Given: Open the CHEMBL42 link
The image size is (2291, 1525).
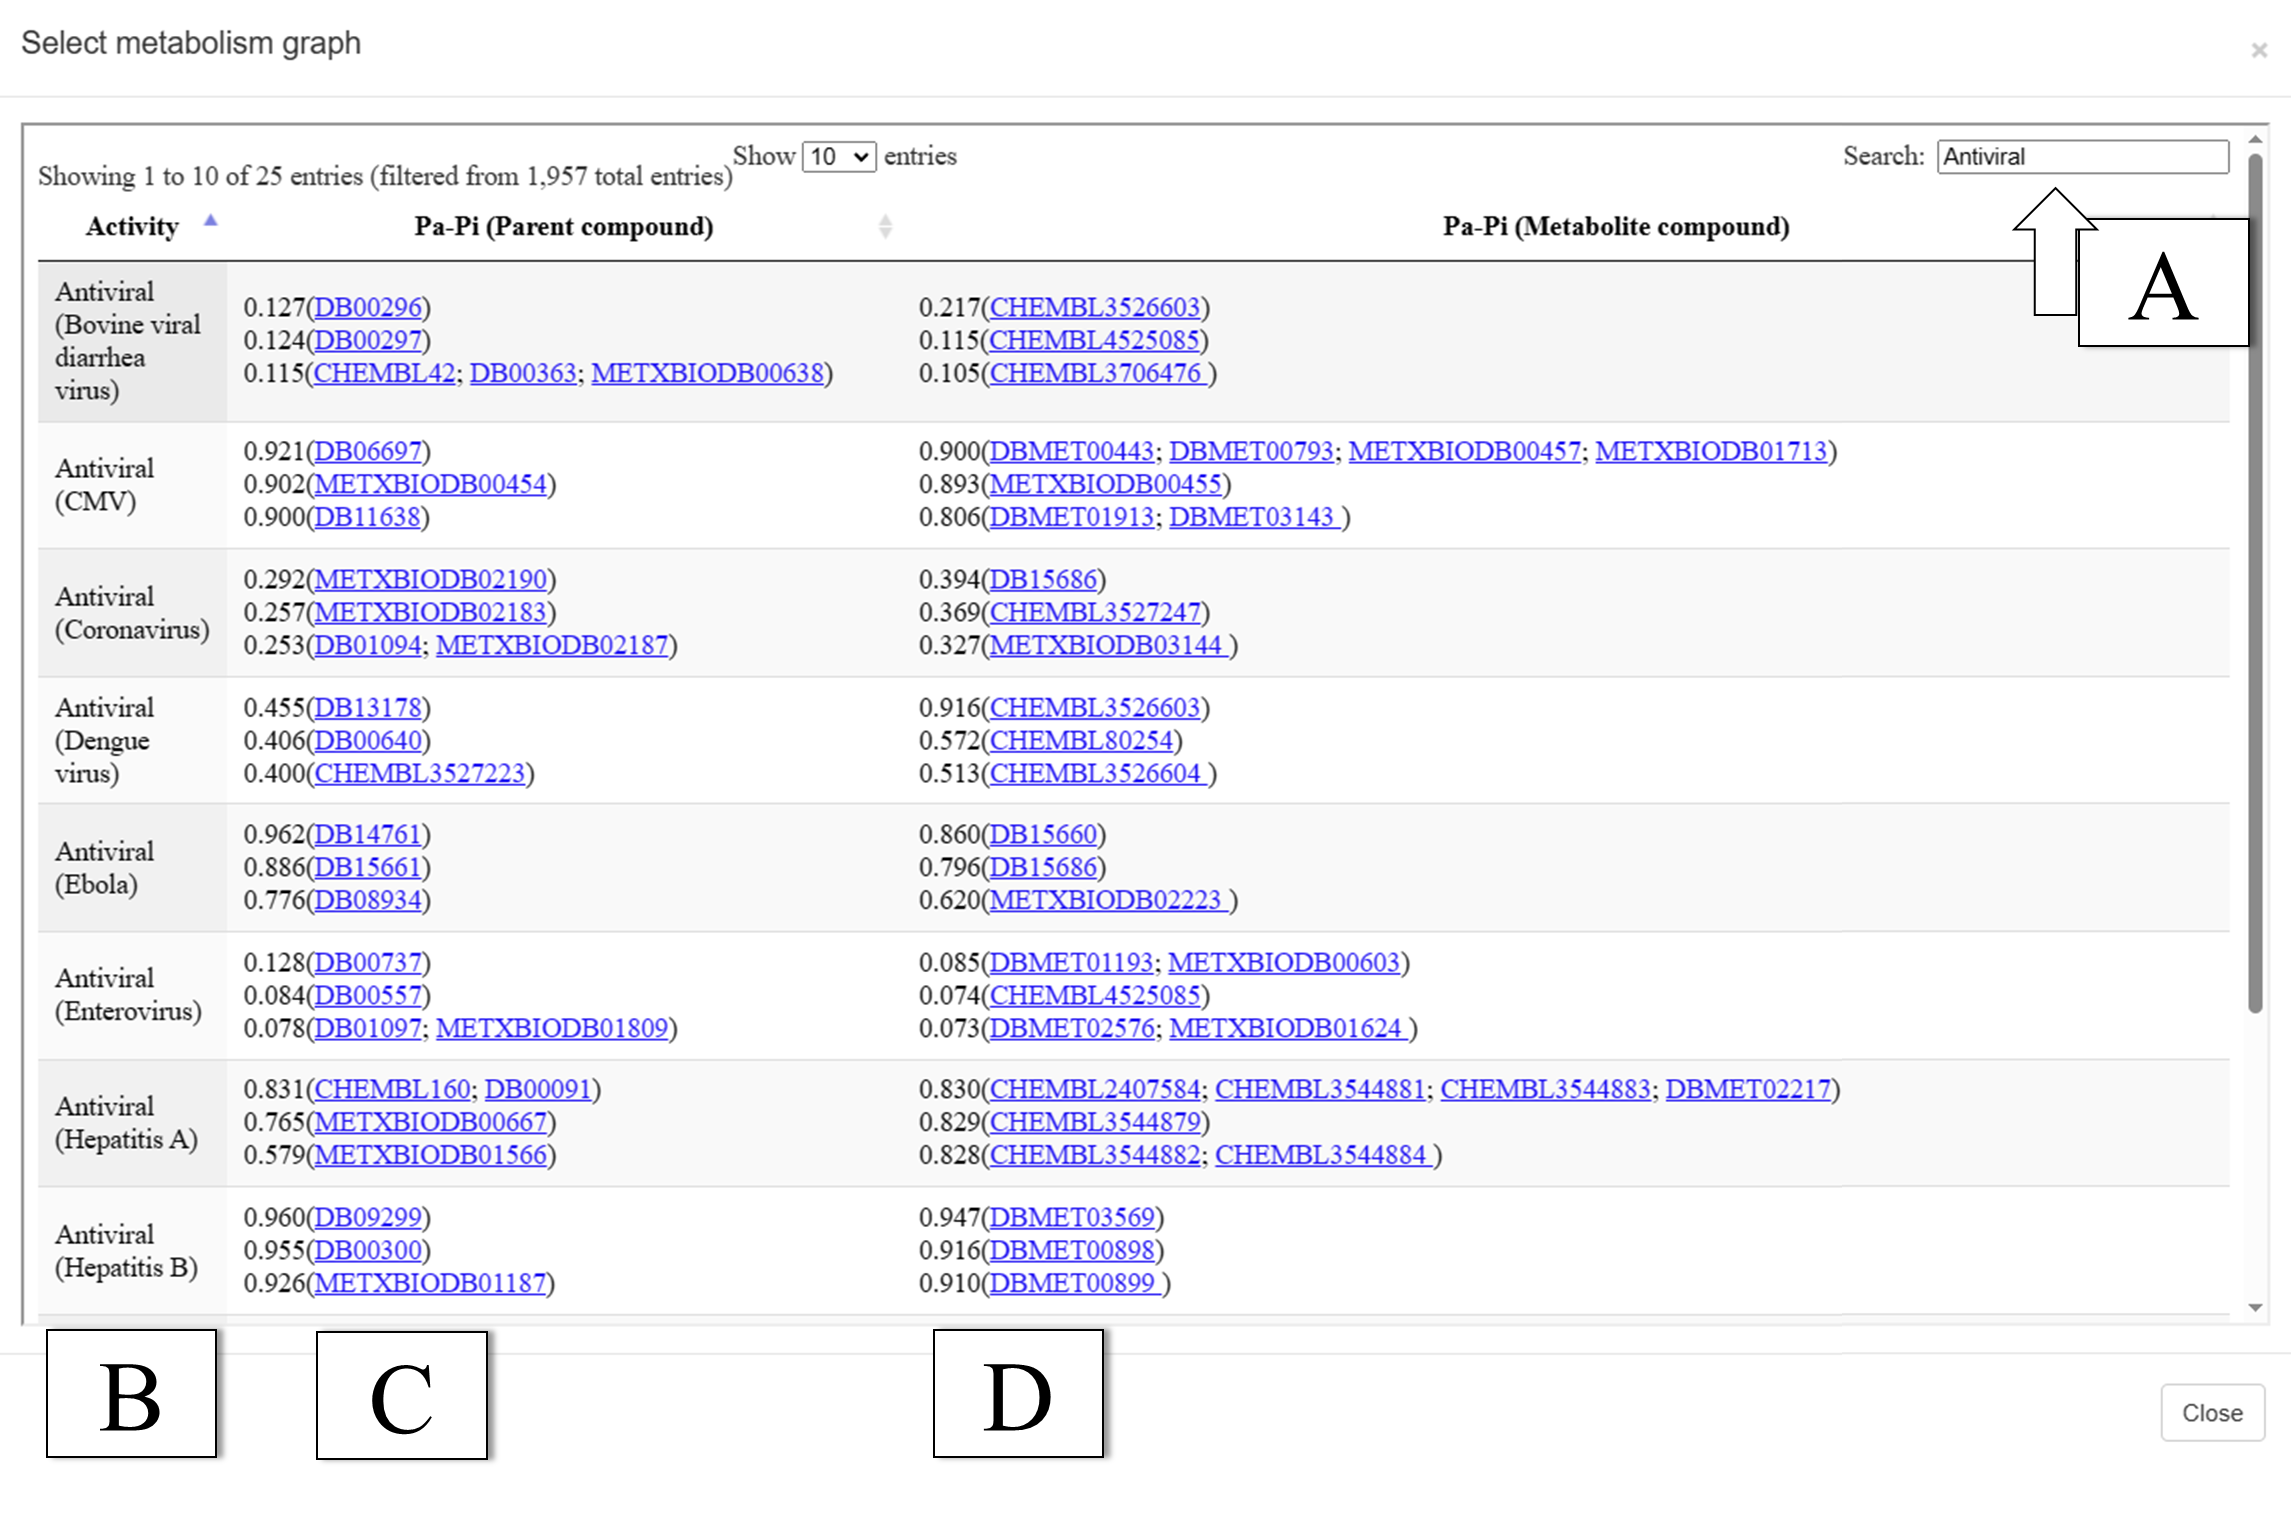Looking at the screenshot, I should pyautogui.click(x=385, y=373).
